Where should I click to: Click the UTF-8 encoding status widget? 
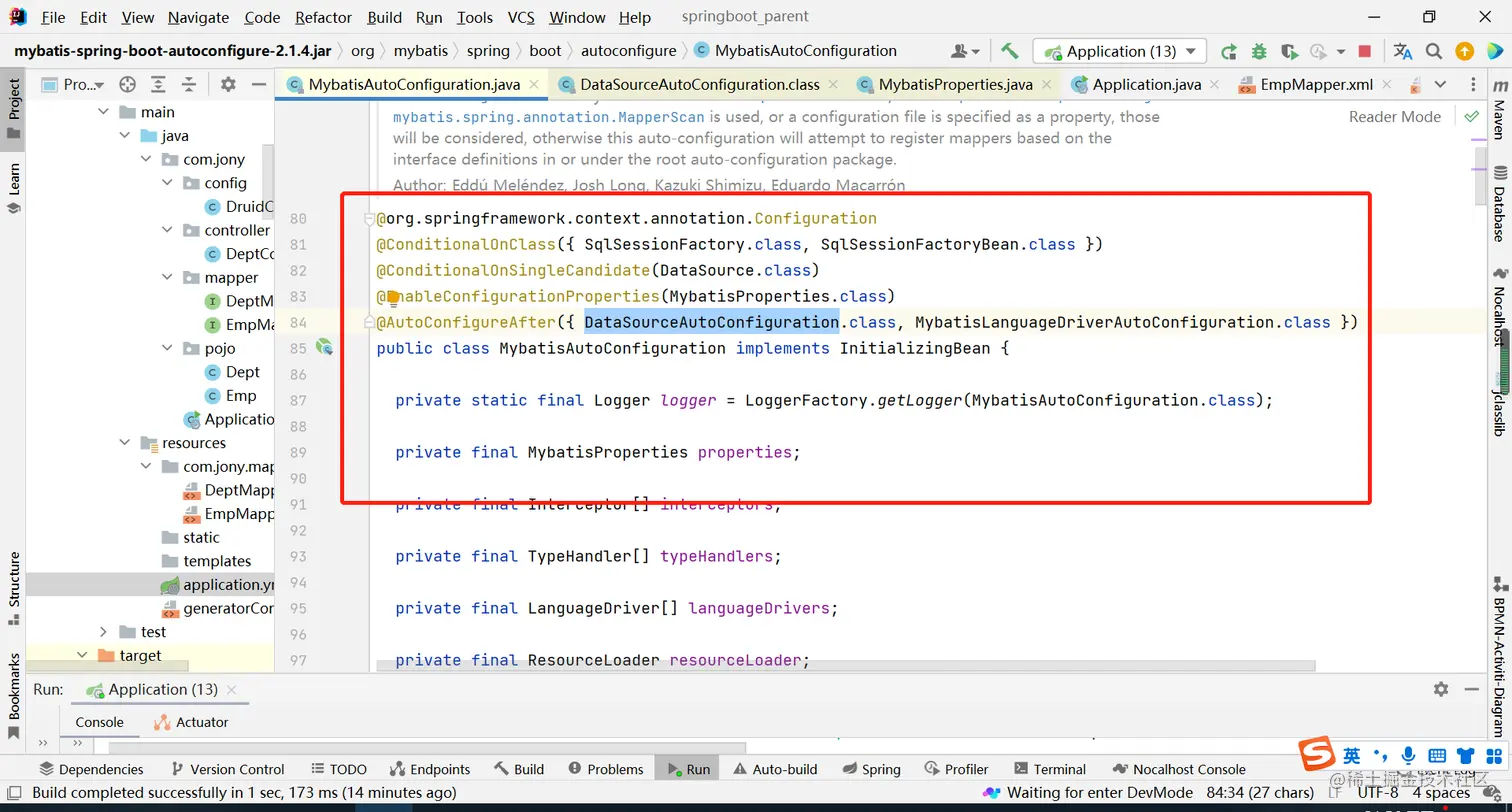point(1377,793)
